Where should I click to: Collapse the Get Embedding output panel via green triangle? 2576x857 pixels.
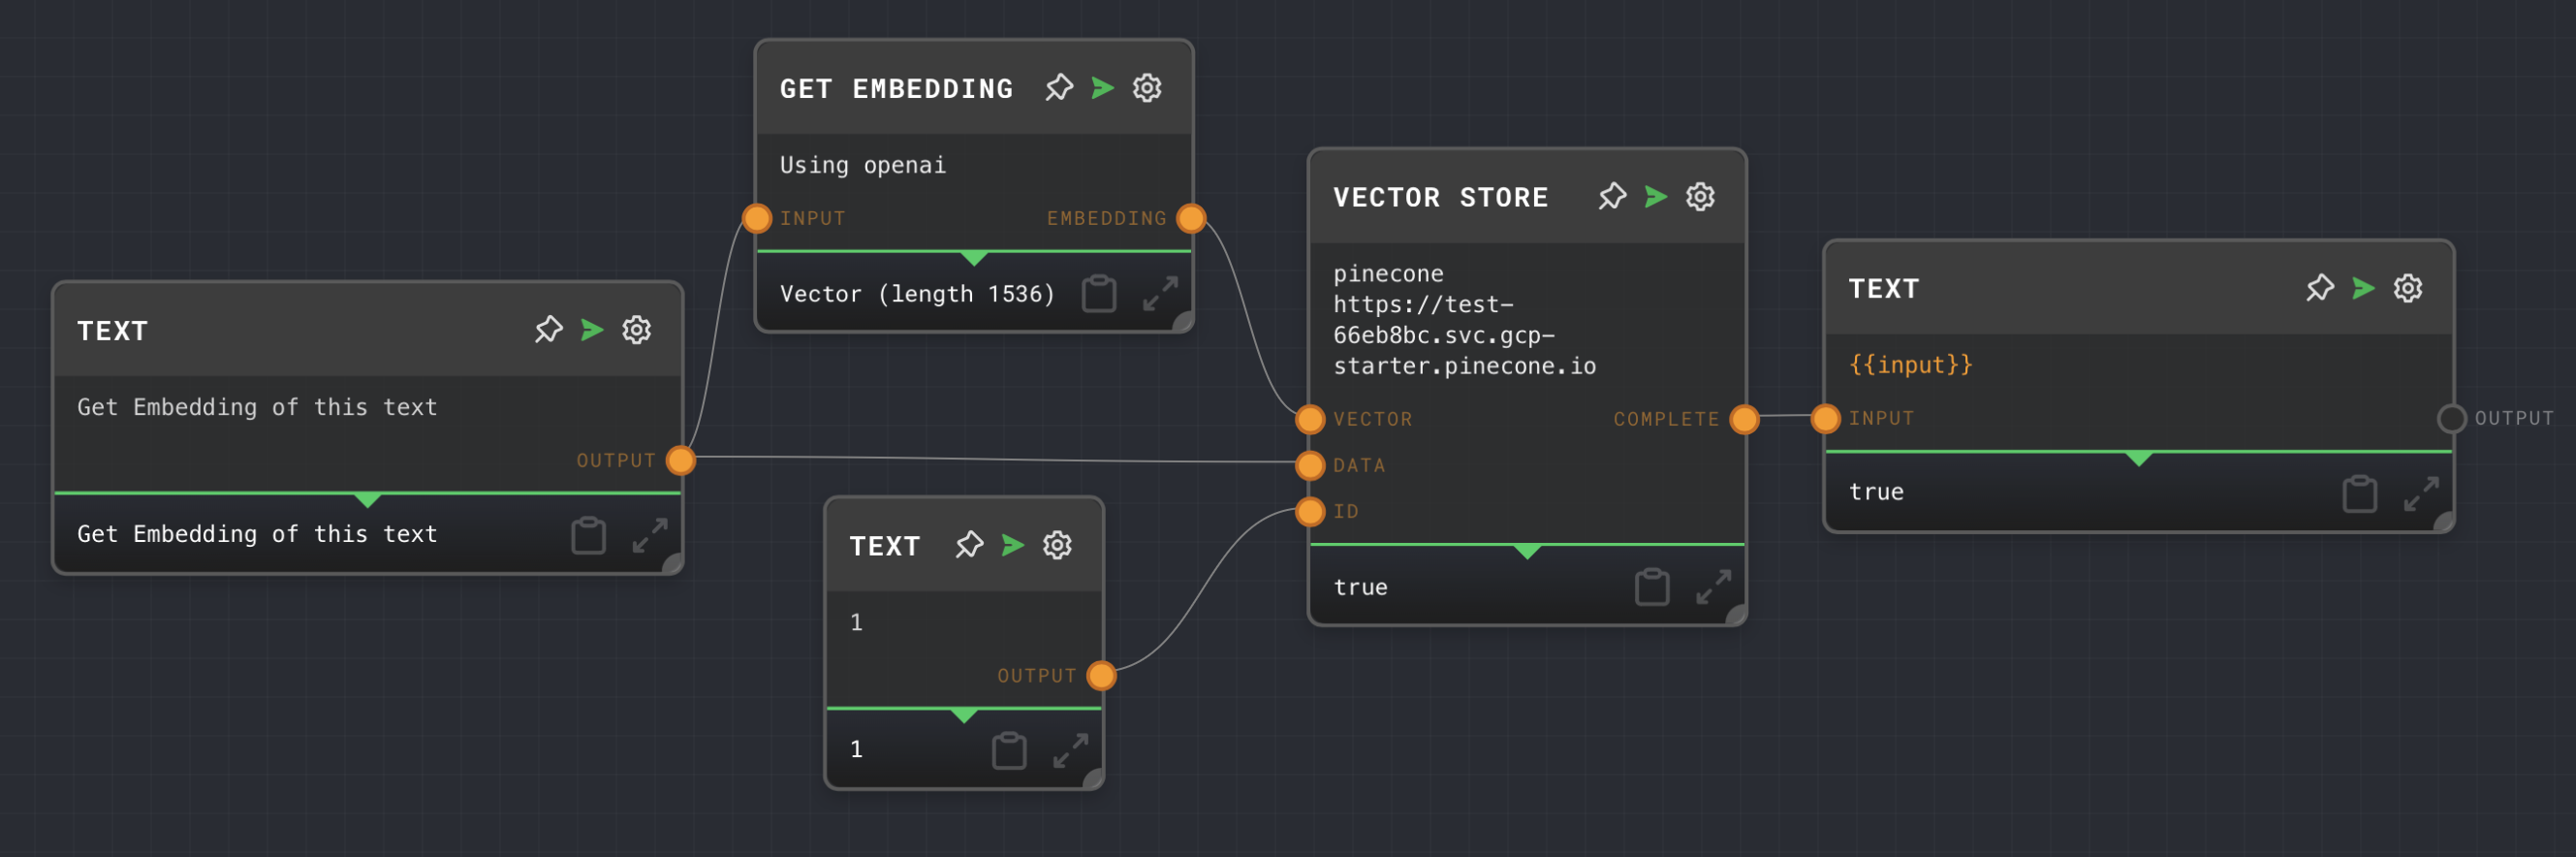974,258
